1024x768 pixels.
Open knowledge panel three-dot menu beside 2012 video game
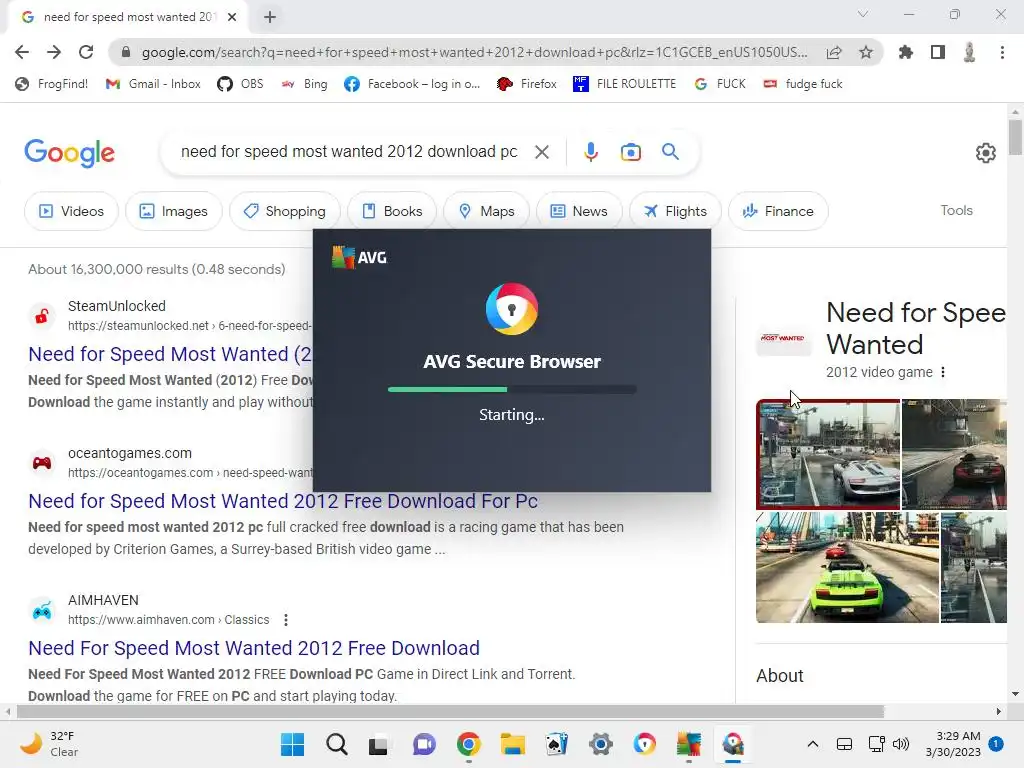point(942,372)
